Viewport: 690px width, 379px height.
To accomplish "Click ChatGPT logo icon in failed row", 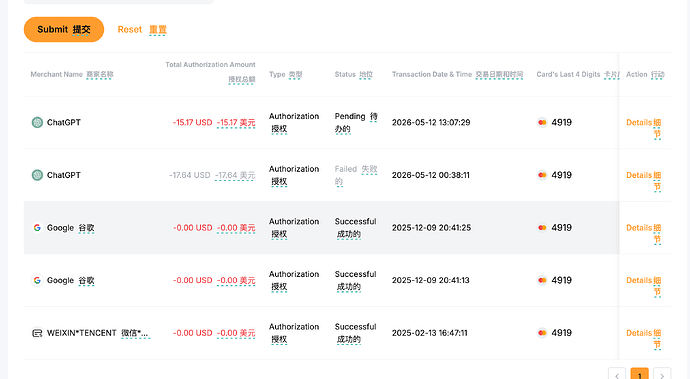I will [x=37, y=175].
